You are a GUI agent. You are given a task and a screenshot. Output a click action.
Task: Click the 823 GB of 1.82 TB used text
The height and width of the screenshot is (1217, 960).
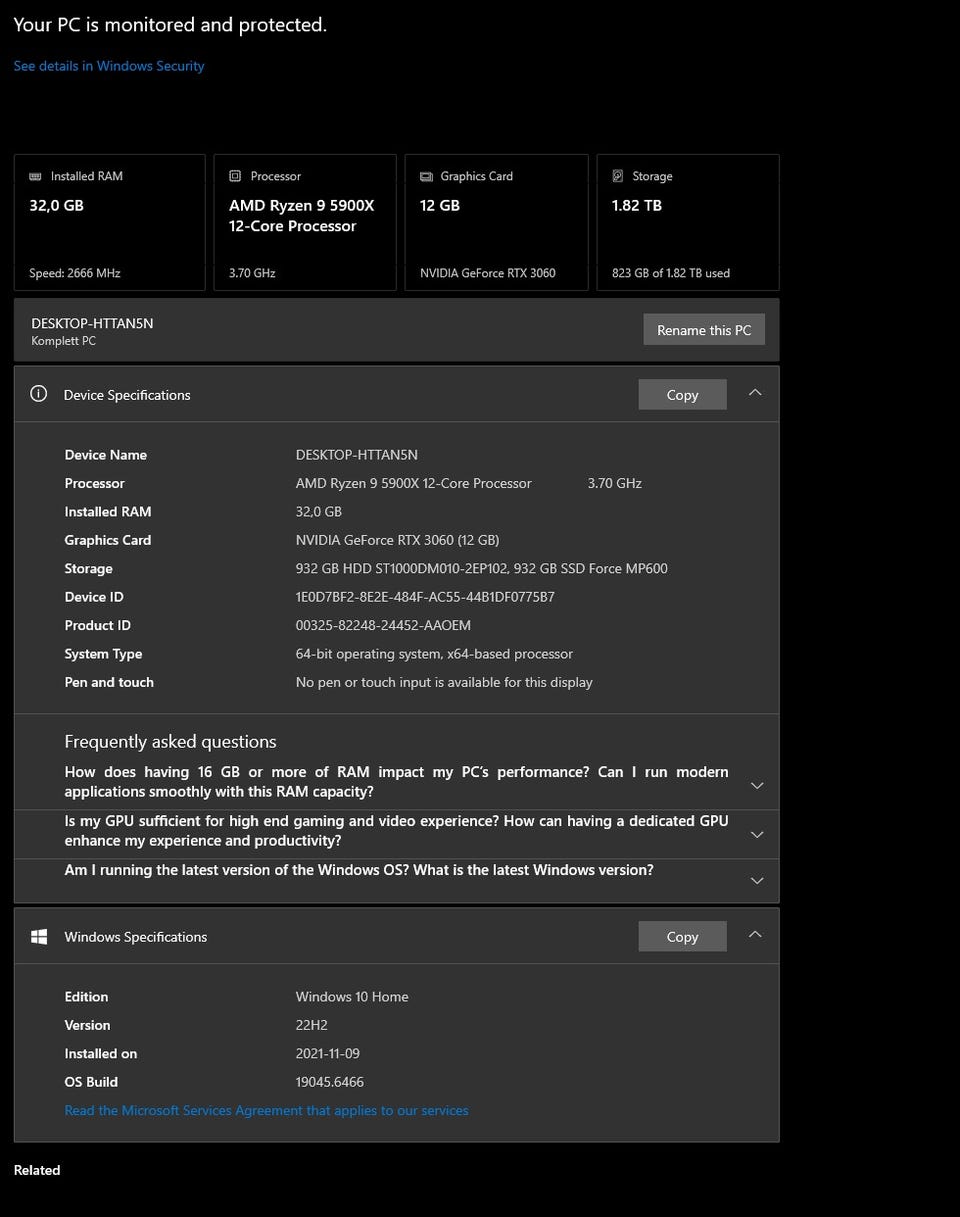tap(671, 273)
